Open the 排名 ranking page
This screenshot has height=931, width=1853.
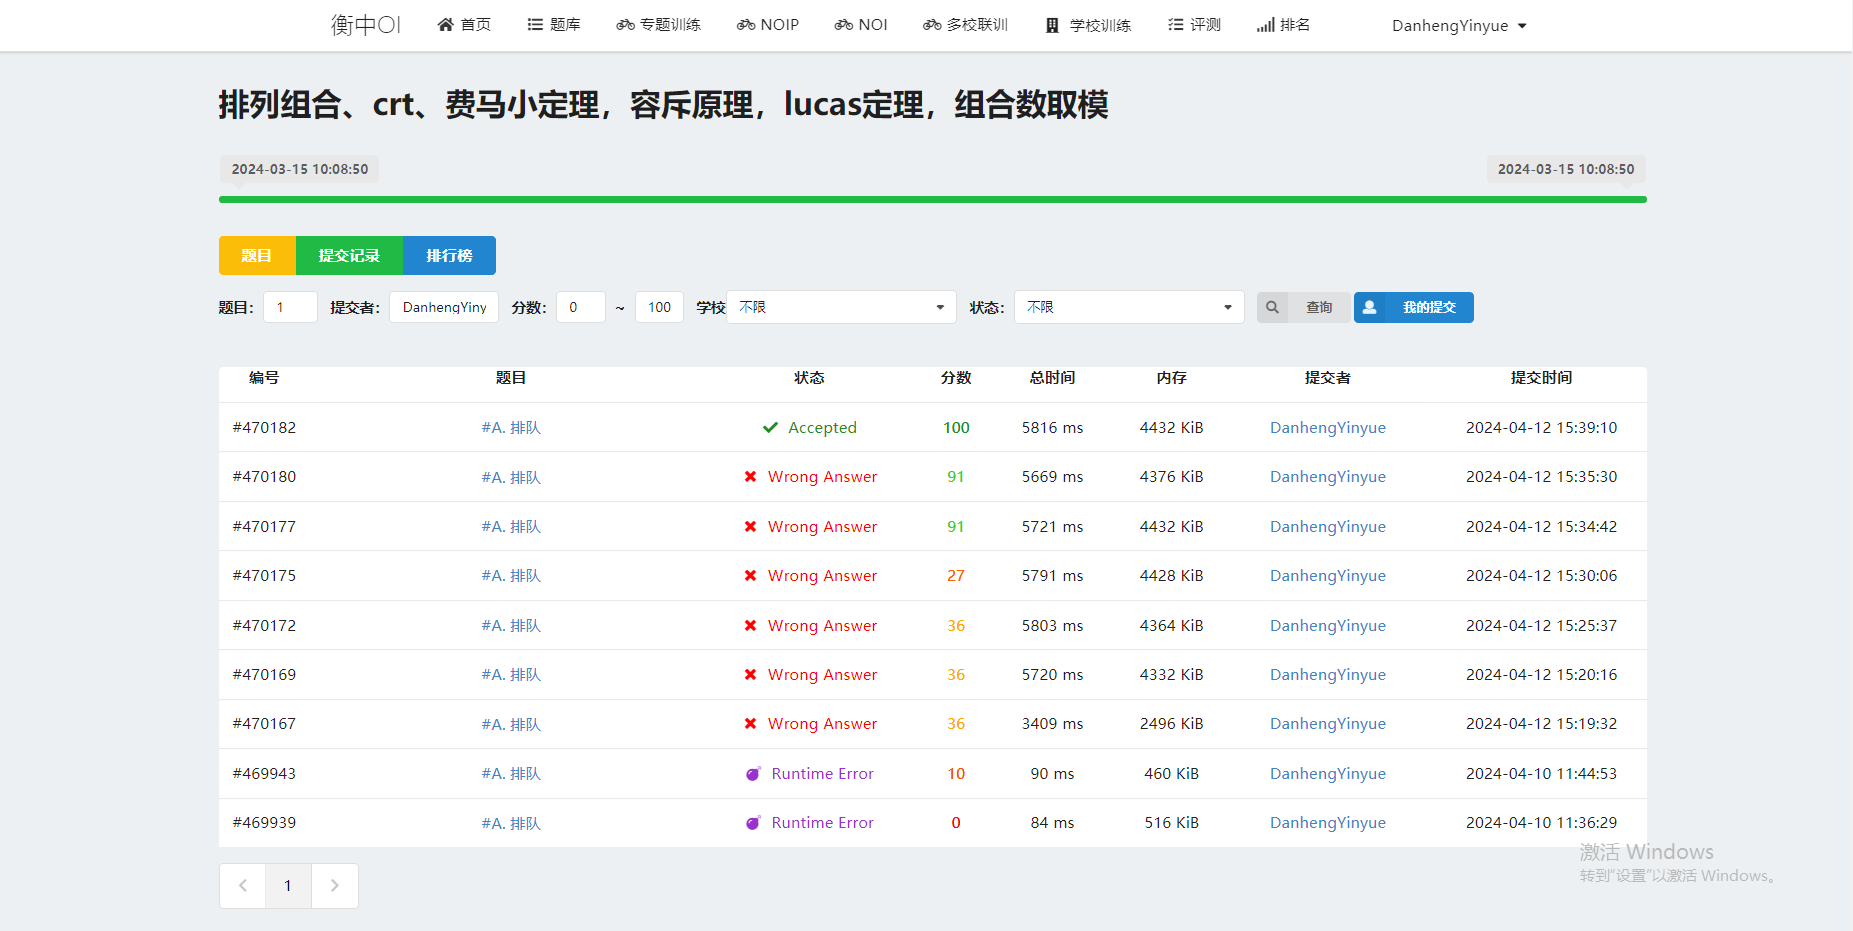point(1283,25)
